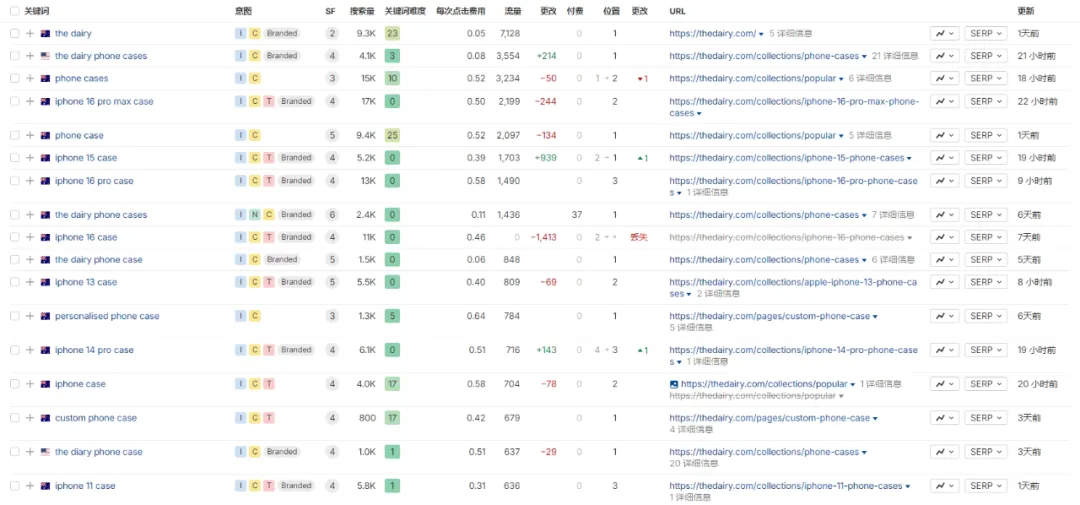
Task: Click T intent badge on 'custom phone case'
Action: tap(269, 418)
